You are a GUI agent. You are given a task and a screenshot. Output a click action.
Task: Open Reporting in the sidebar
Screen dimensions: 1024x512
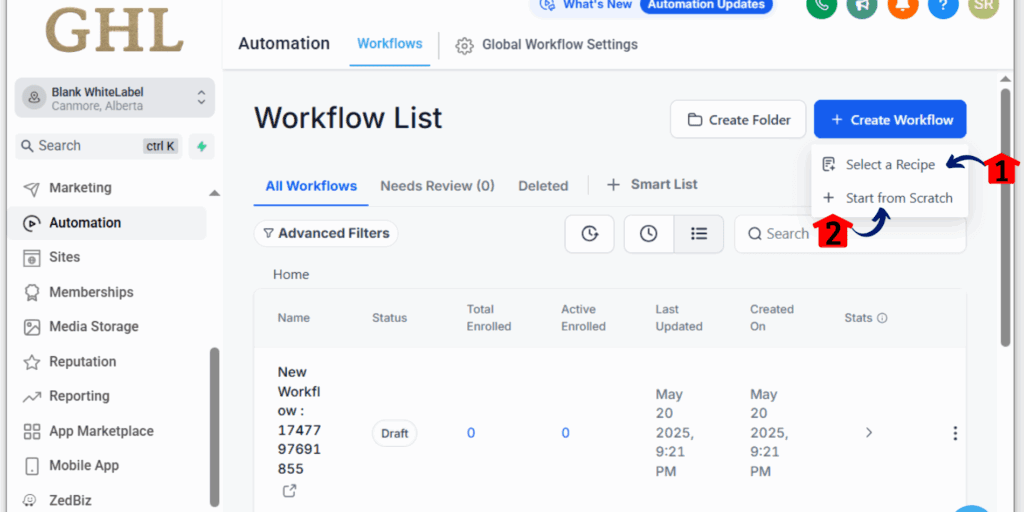(80, 396)
